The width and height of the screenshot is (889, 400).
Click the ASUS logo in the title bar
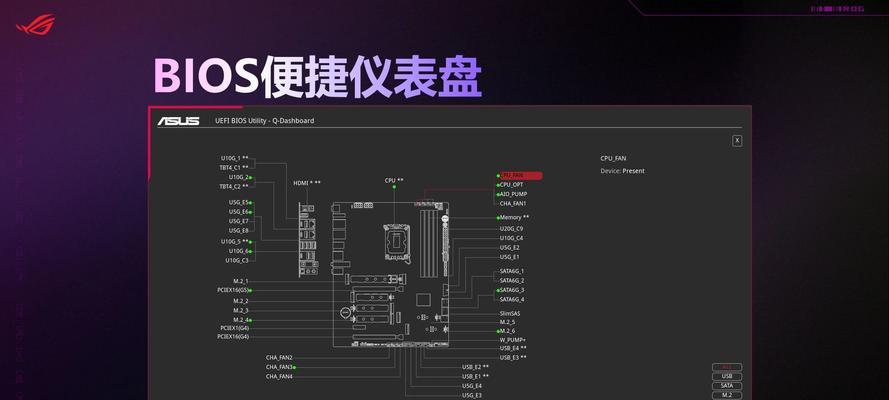pos(179,121)
